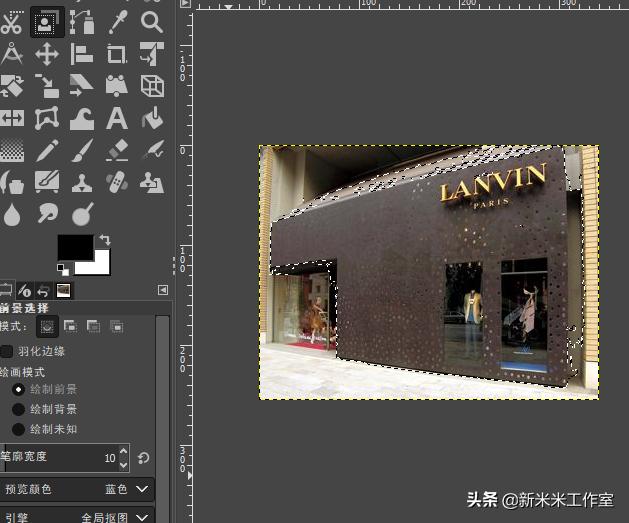Screen dimensions: 629x523
Task: Select the Paths tool
Action: tap(82, 22)
